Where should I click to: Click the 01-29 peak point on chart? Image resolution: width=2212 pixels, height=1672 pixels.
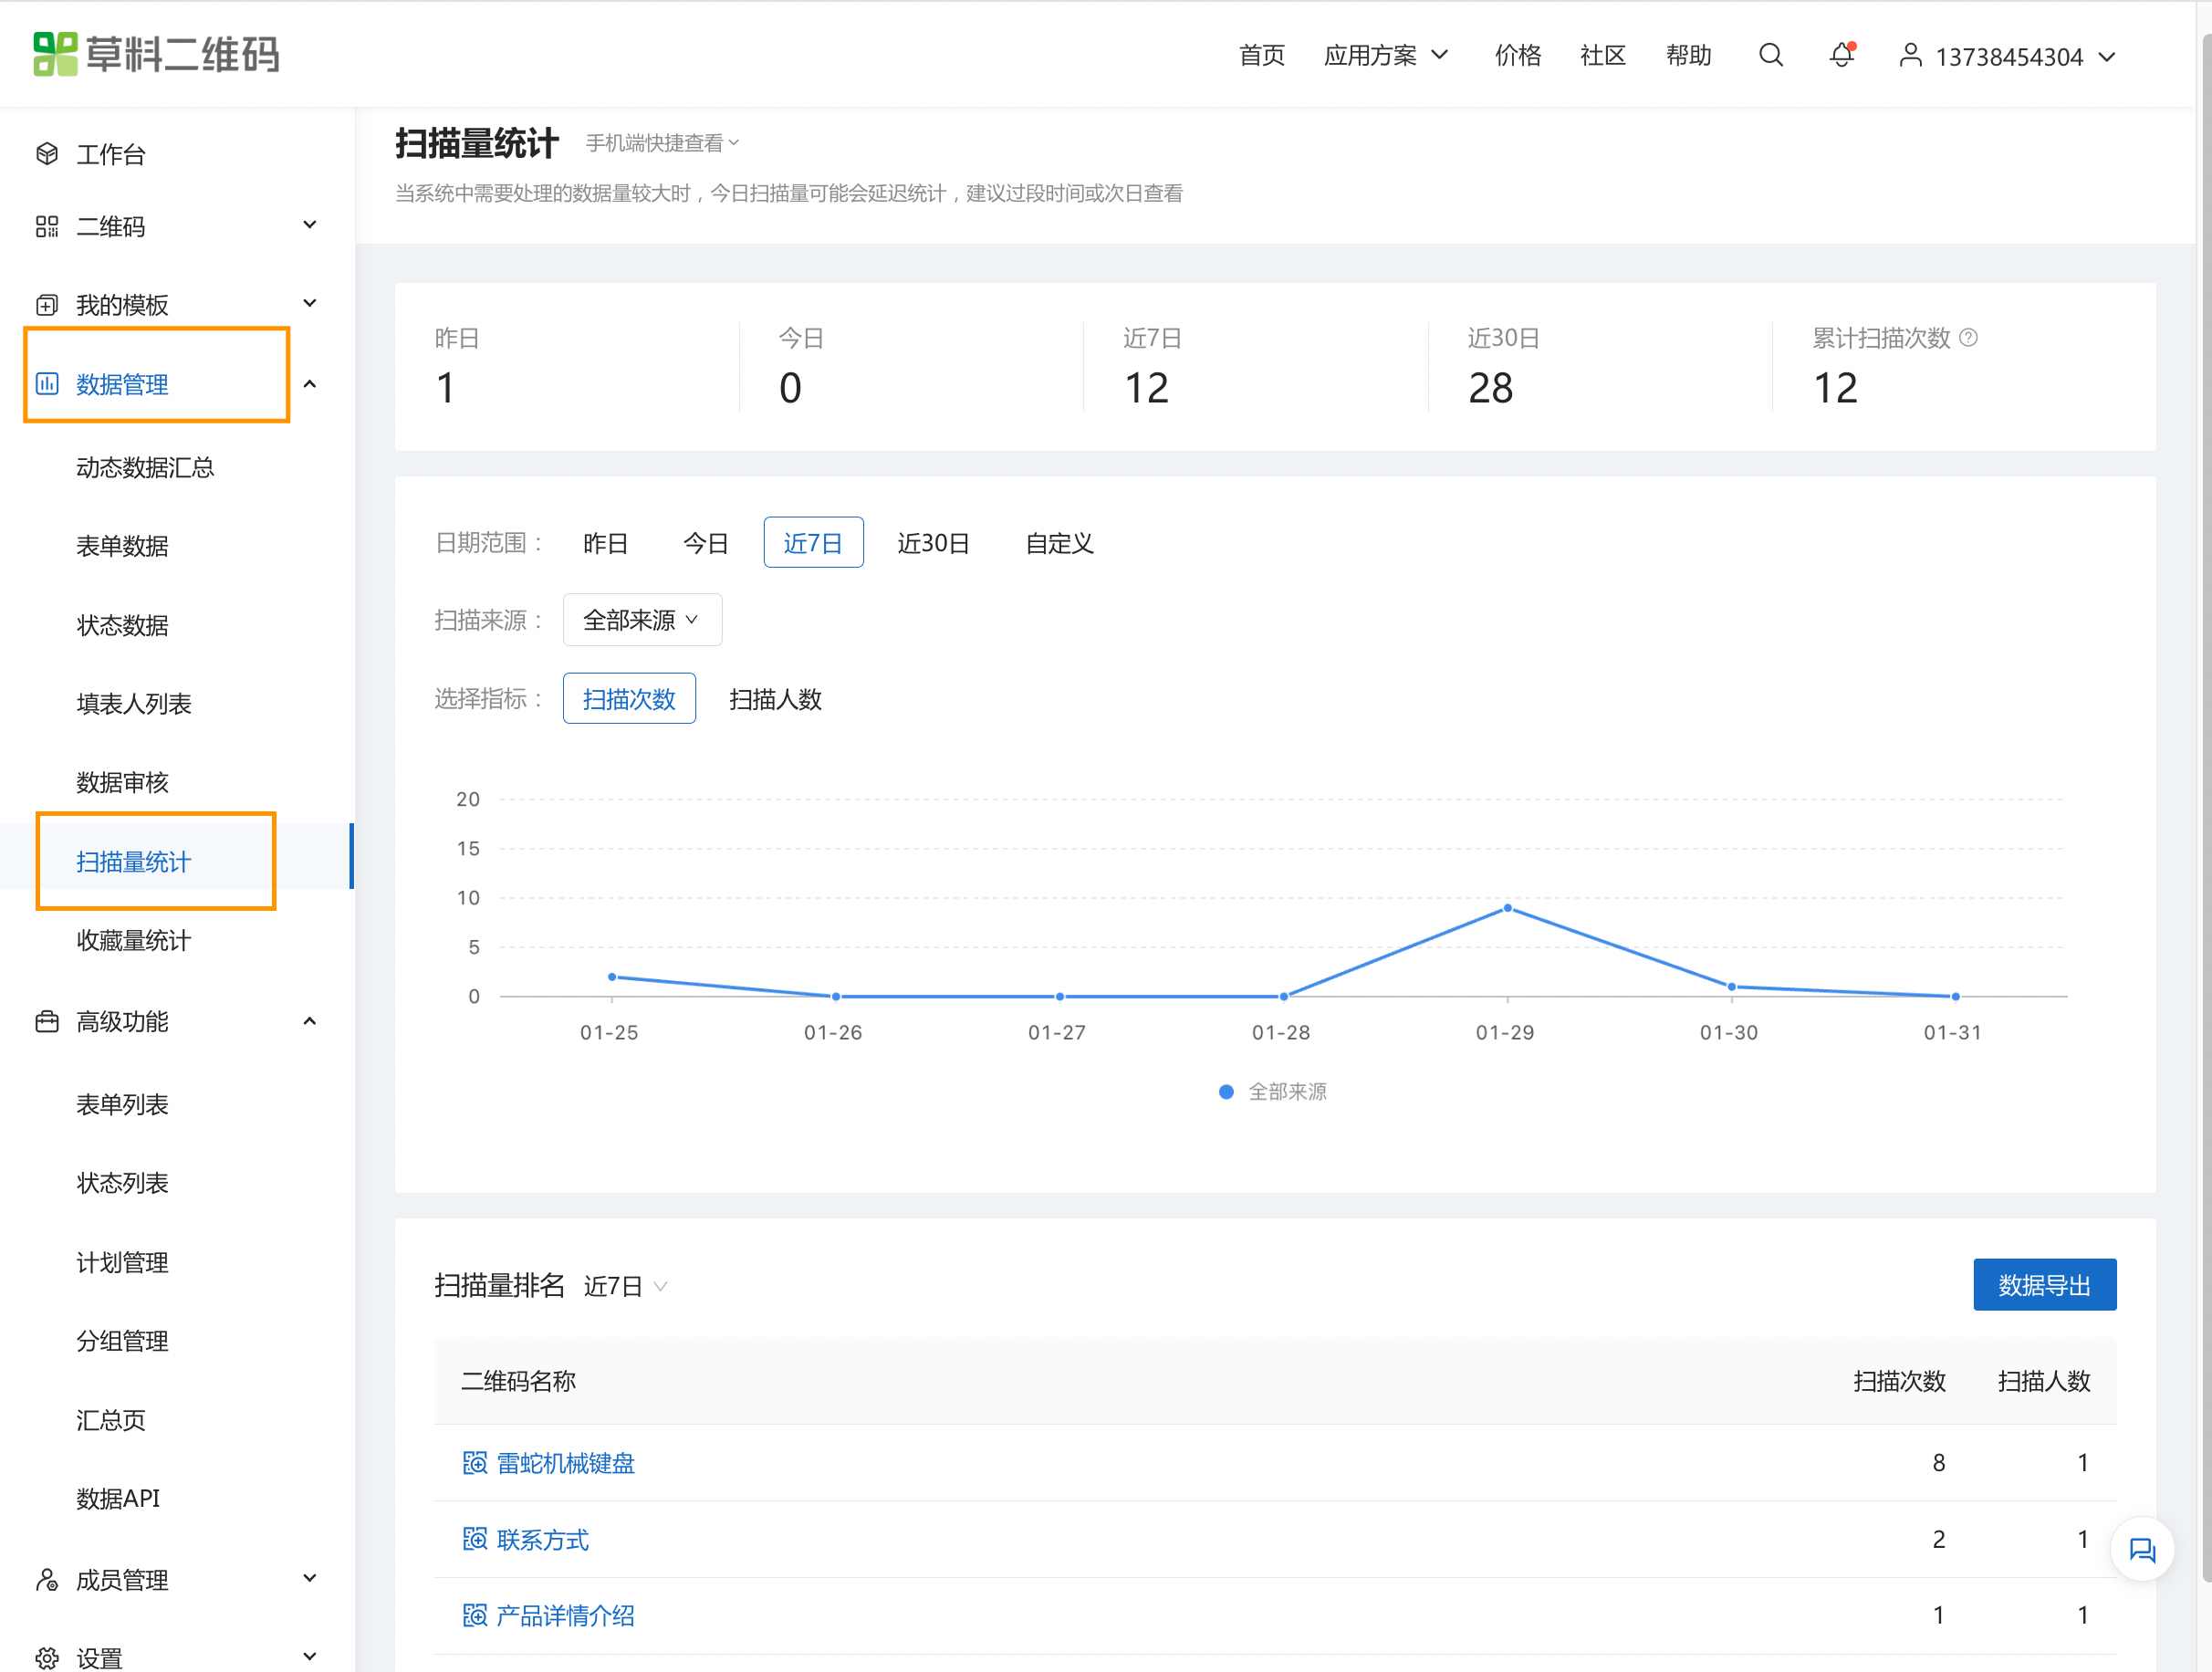[x=1507, y=908]
